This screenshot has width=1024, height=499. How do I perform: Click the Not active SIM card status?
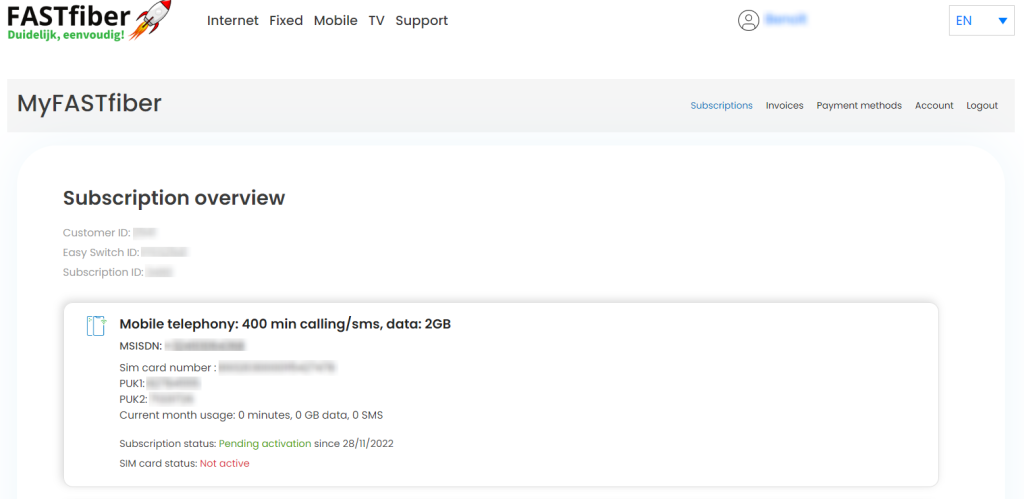tap(225, 463)
